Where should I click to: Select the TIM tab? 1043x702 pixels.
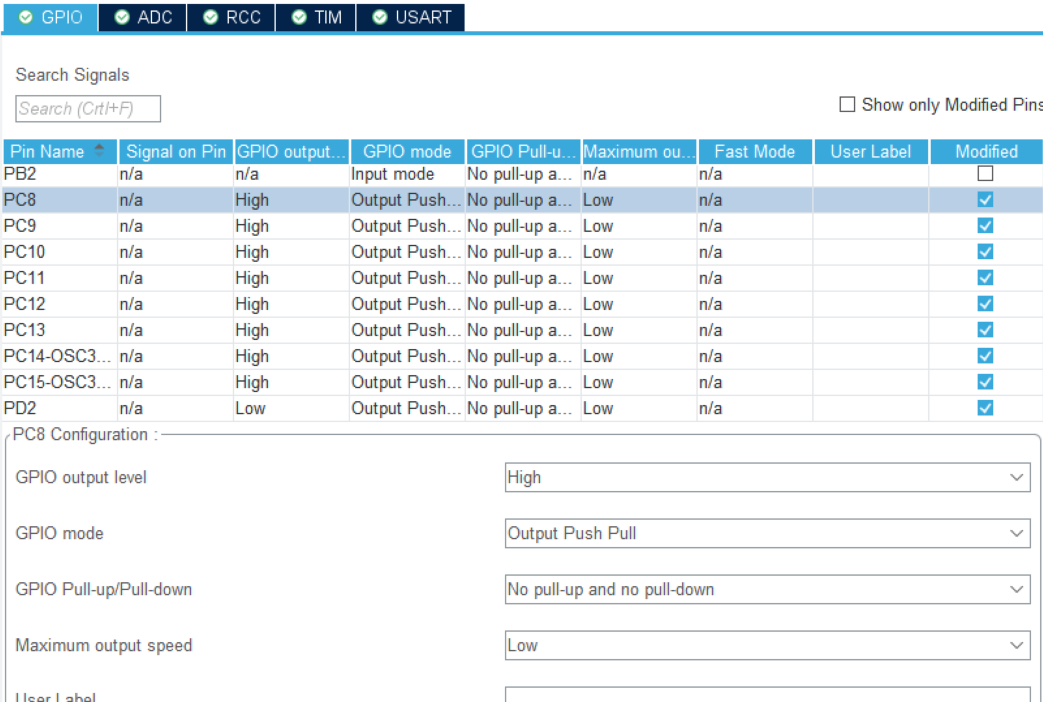[x=316, y=17]
